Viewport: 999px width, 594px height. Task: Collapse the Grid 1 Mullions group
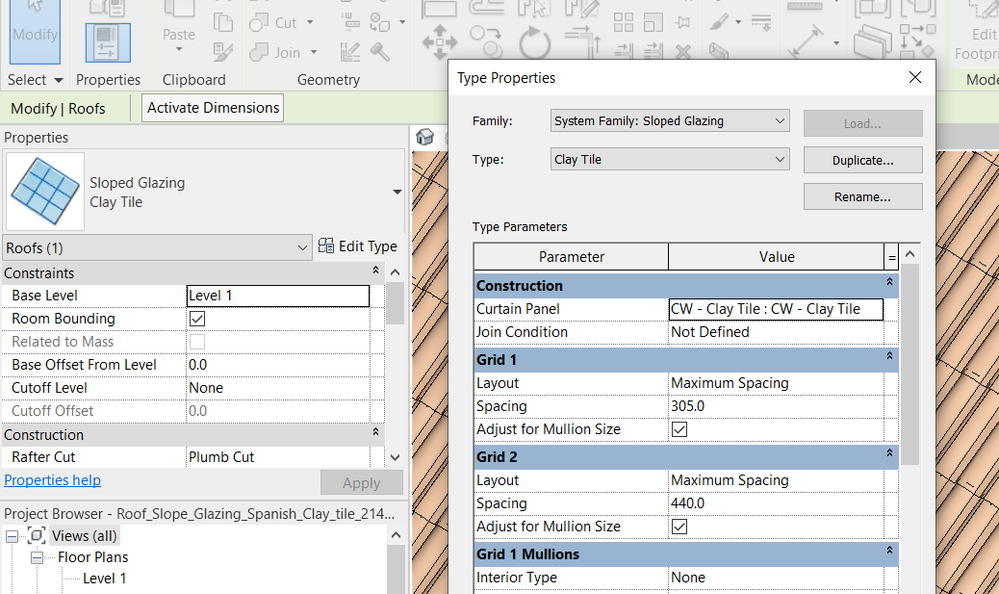click(889, 550)
